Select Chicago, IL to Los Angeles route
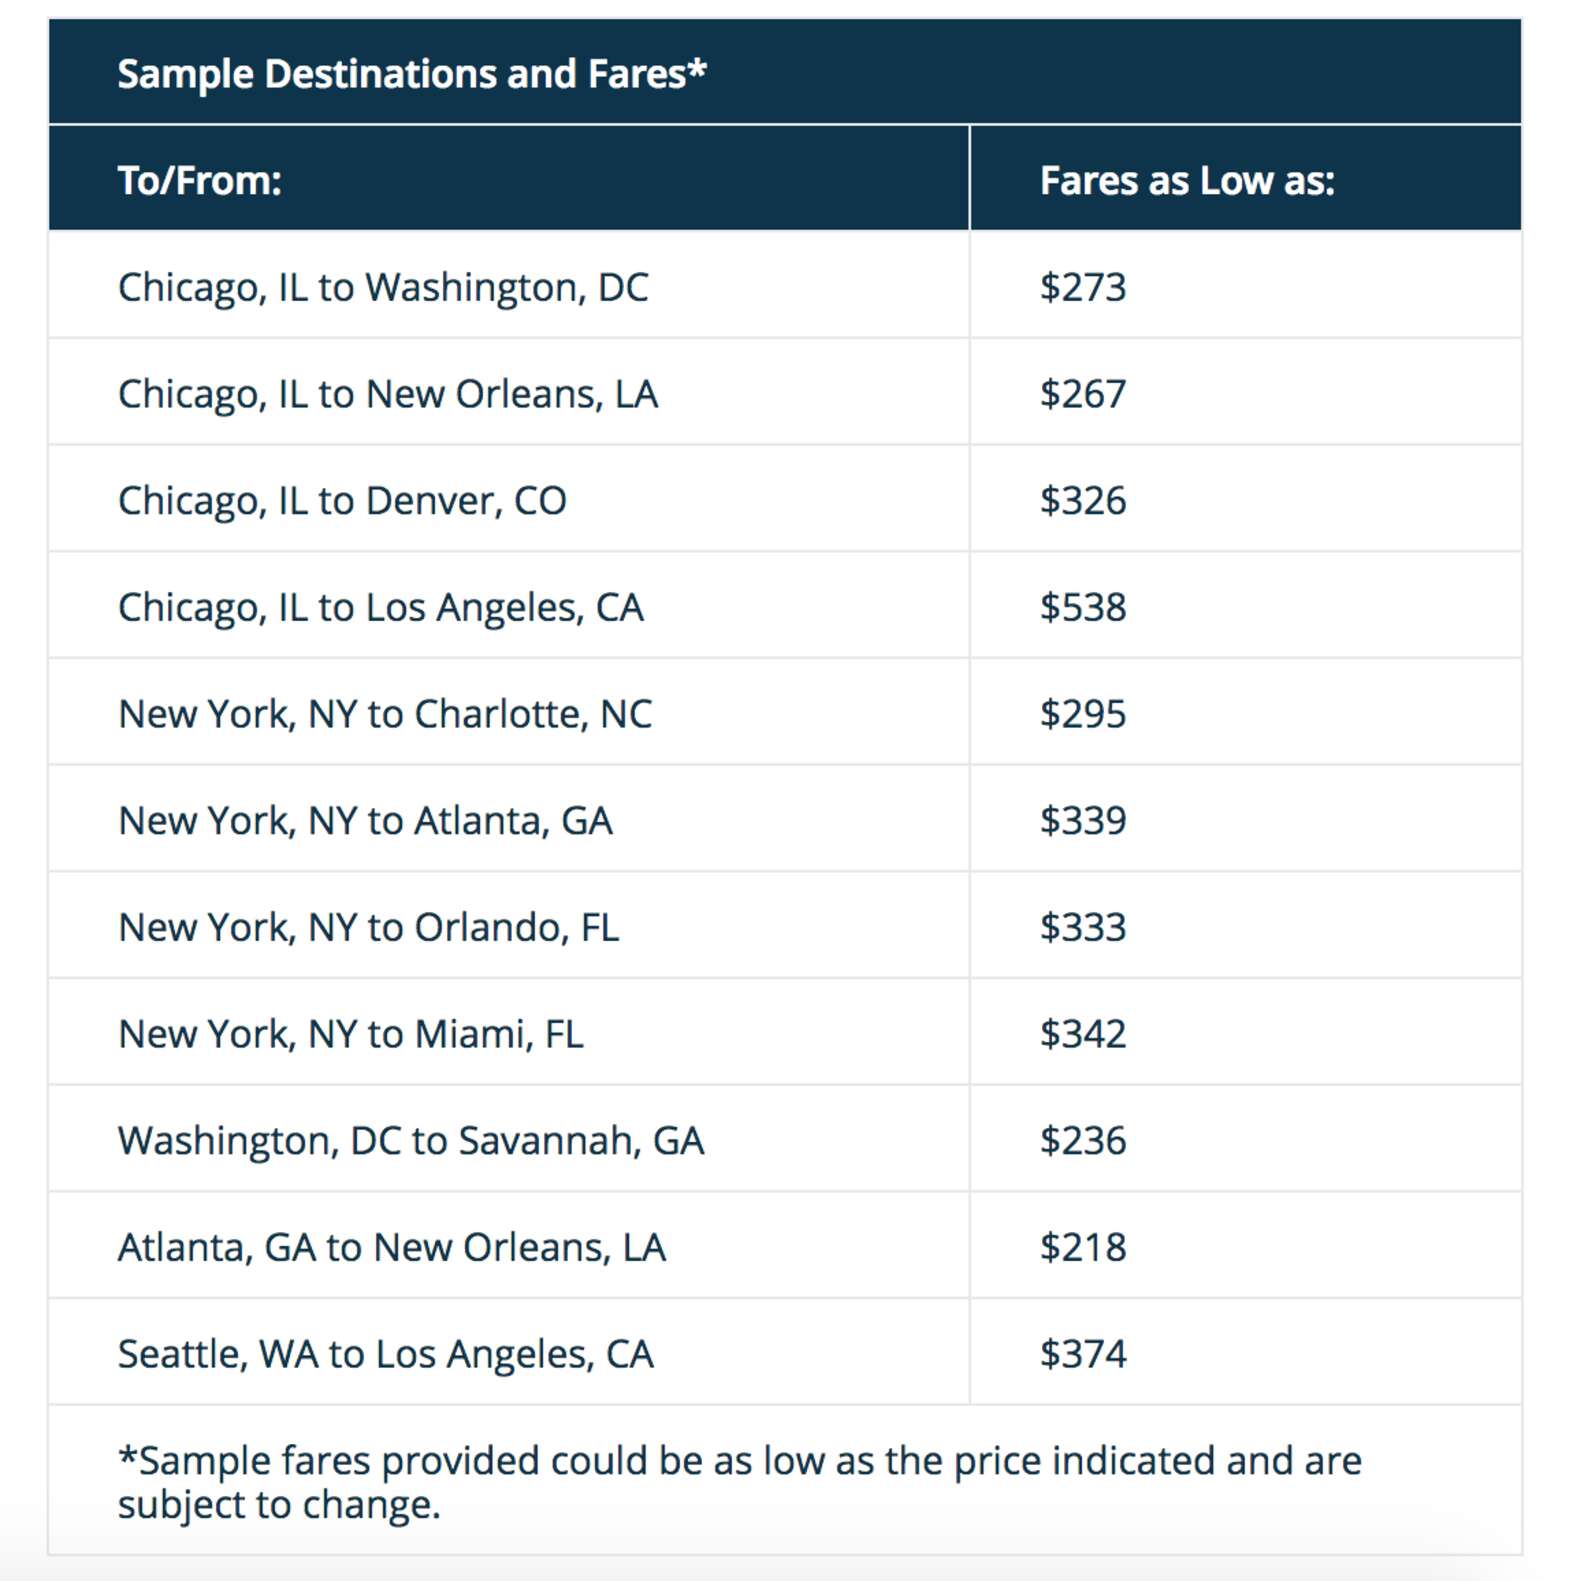1584x1581 pixels. pos(380,608)
